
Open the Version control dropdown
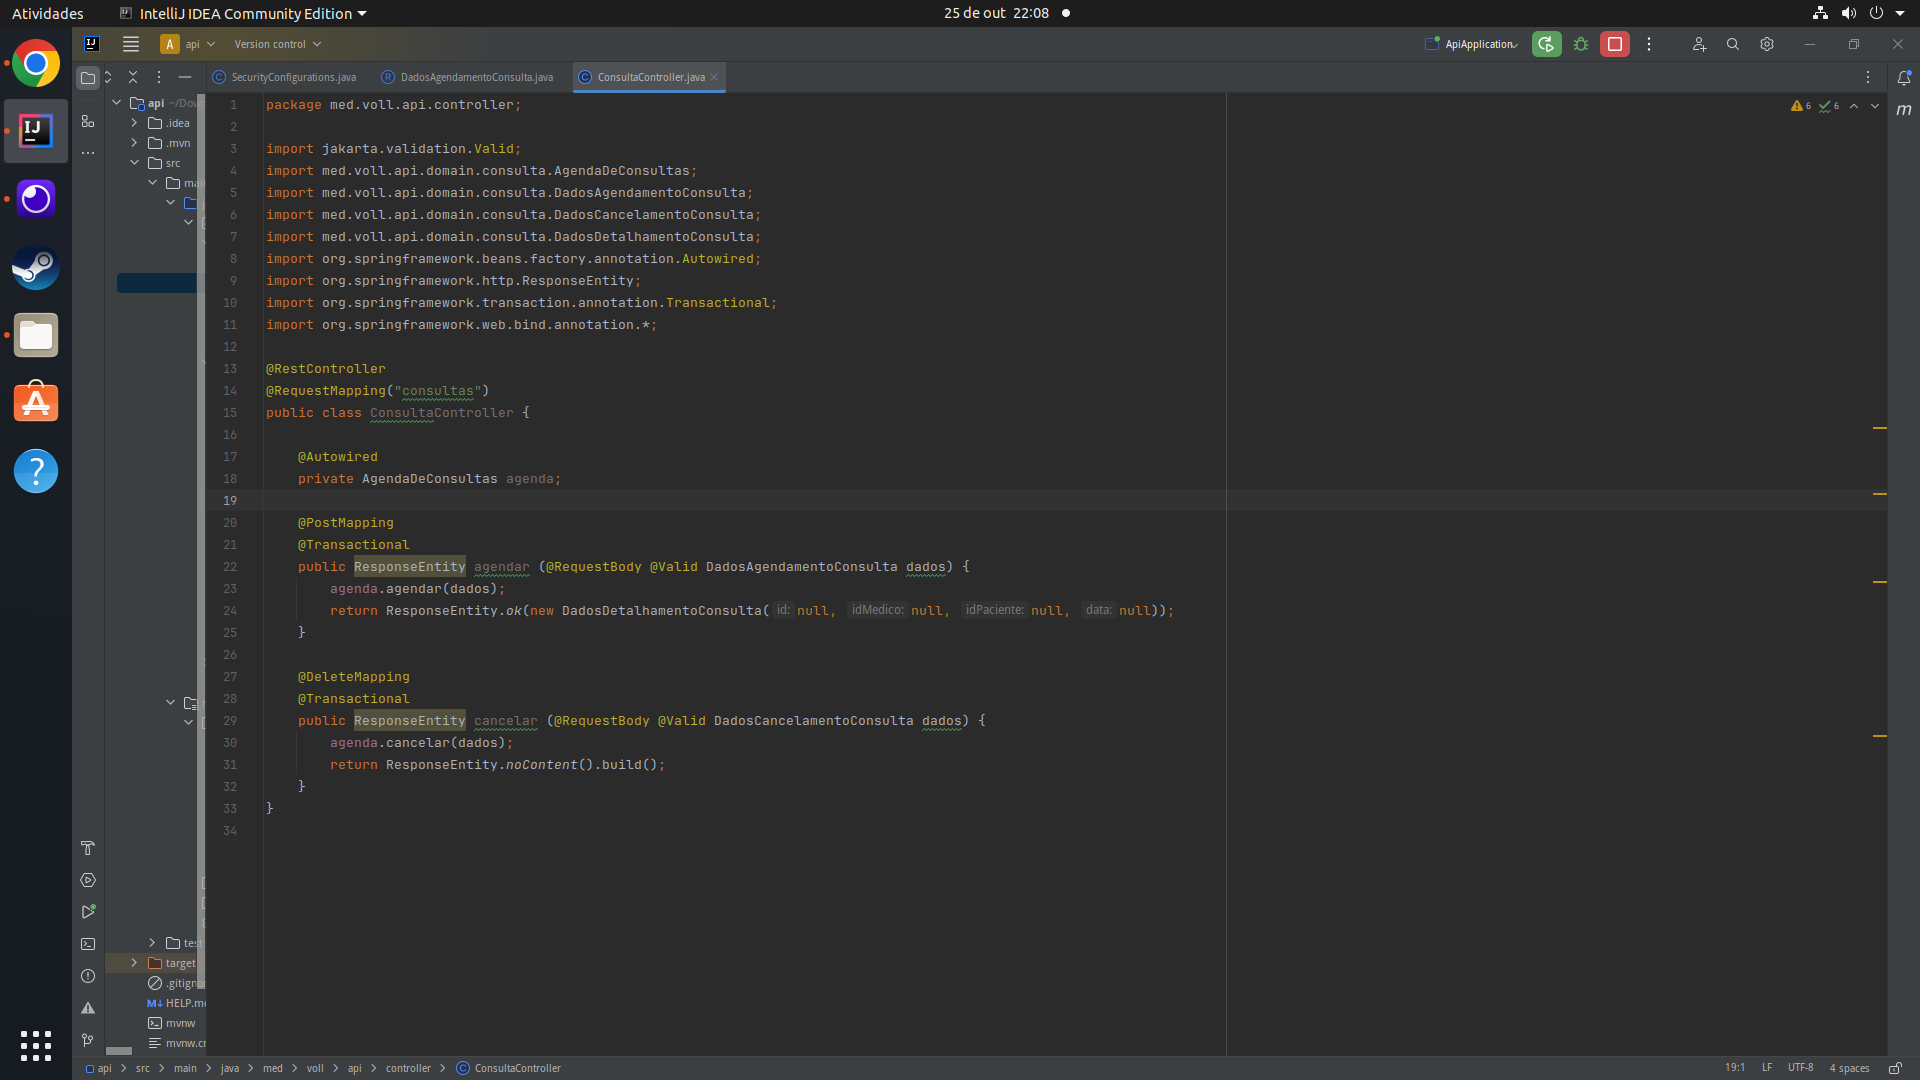[277, 44]
